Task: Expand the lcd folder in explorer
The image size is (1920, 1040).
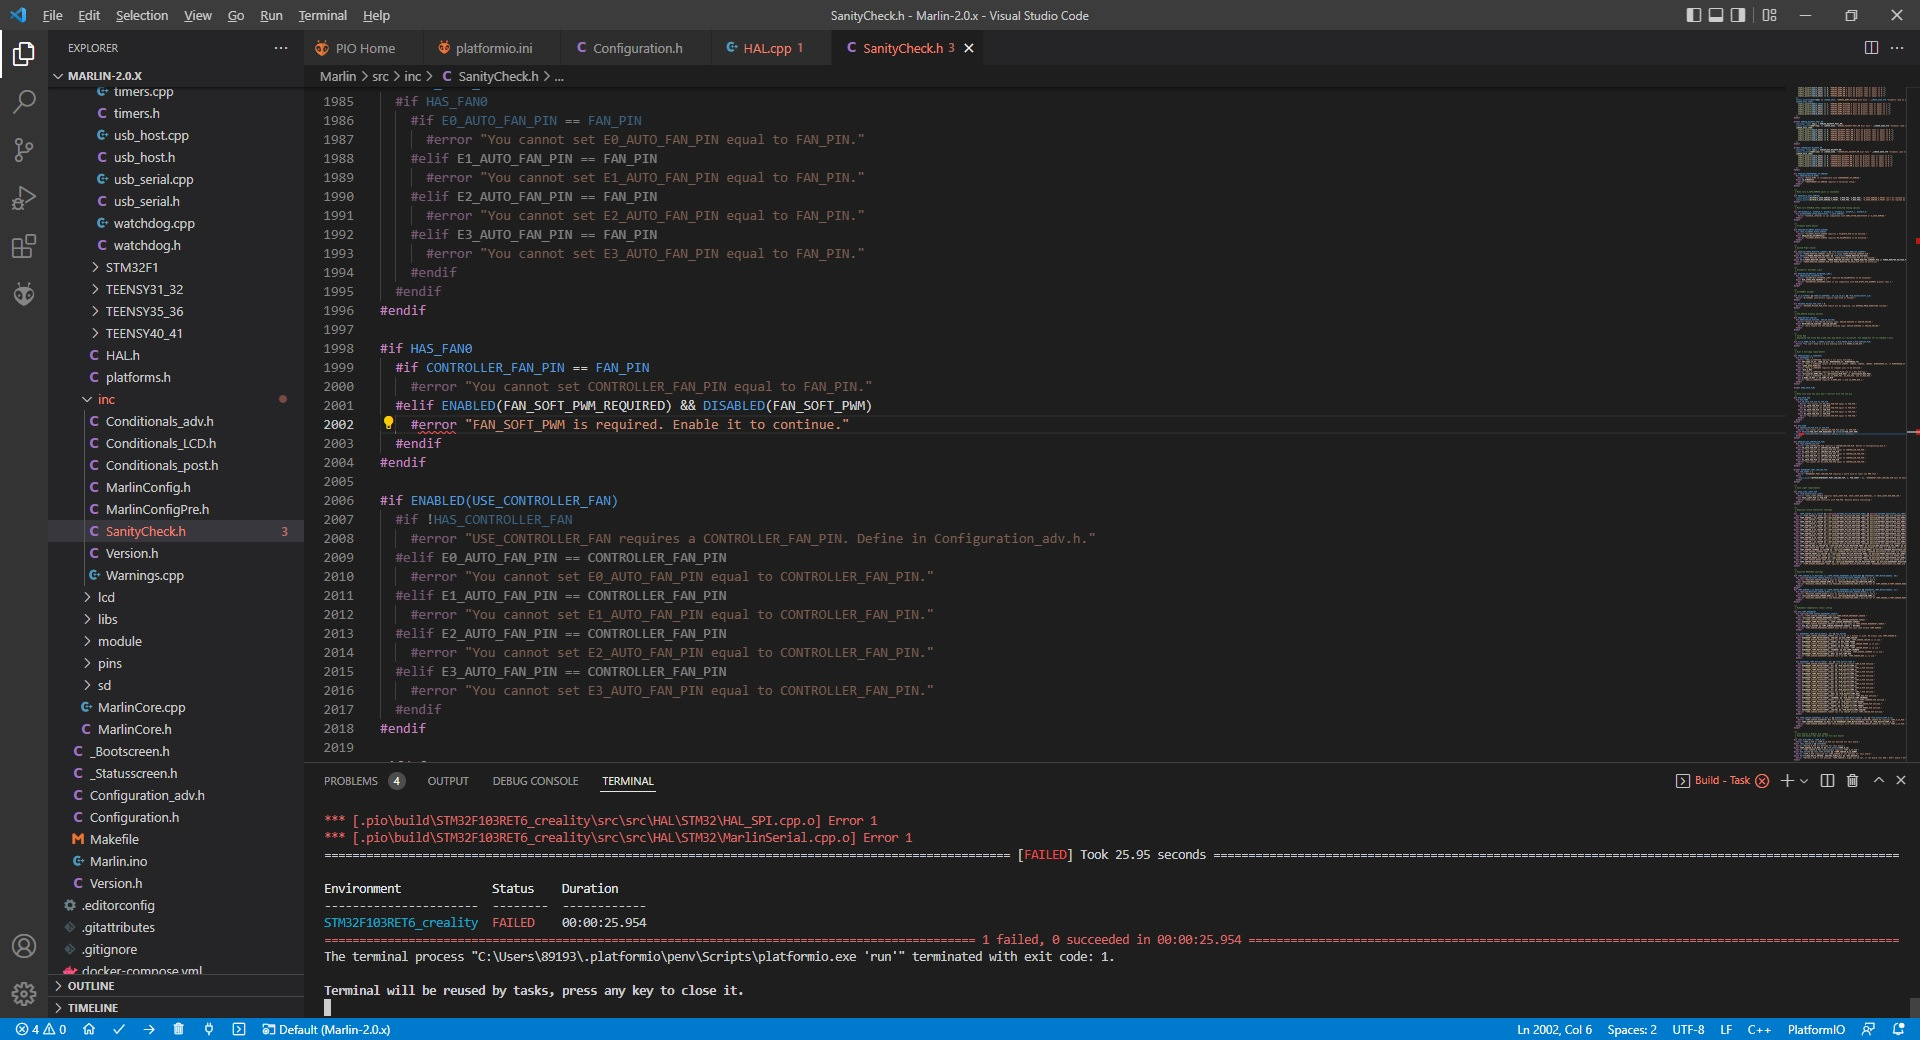Action: 106,597
